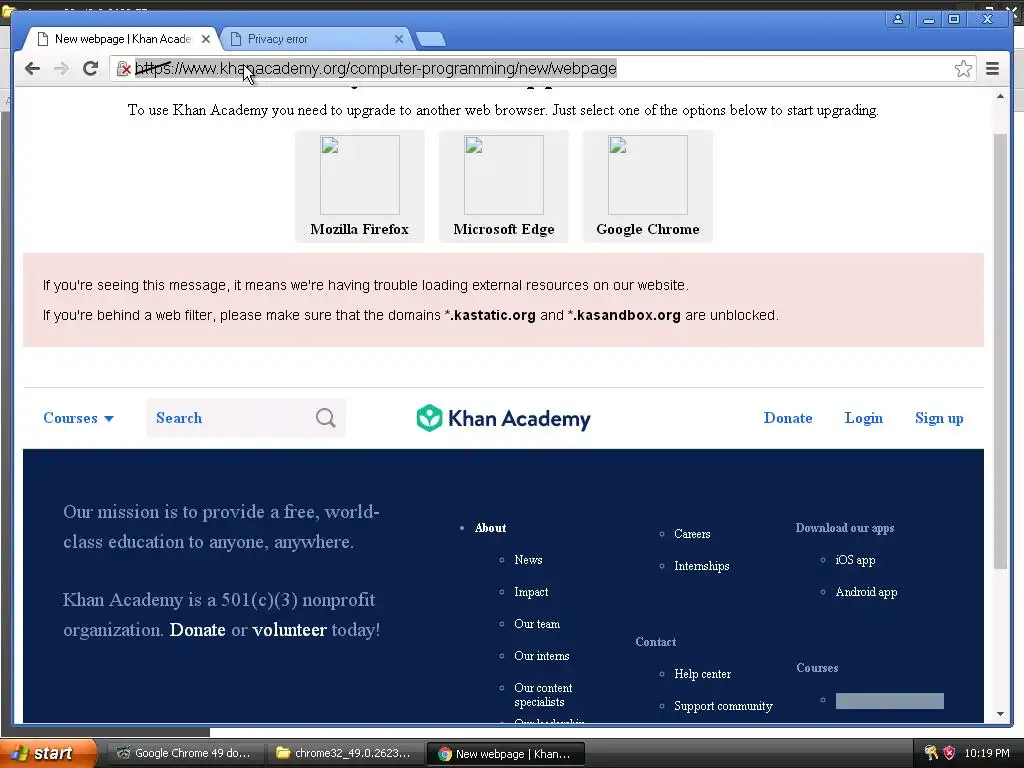
Task: Click the bold Donate link in mission text
Action: click(x=197, y=630)
